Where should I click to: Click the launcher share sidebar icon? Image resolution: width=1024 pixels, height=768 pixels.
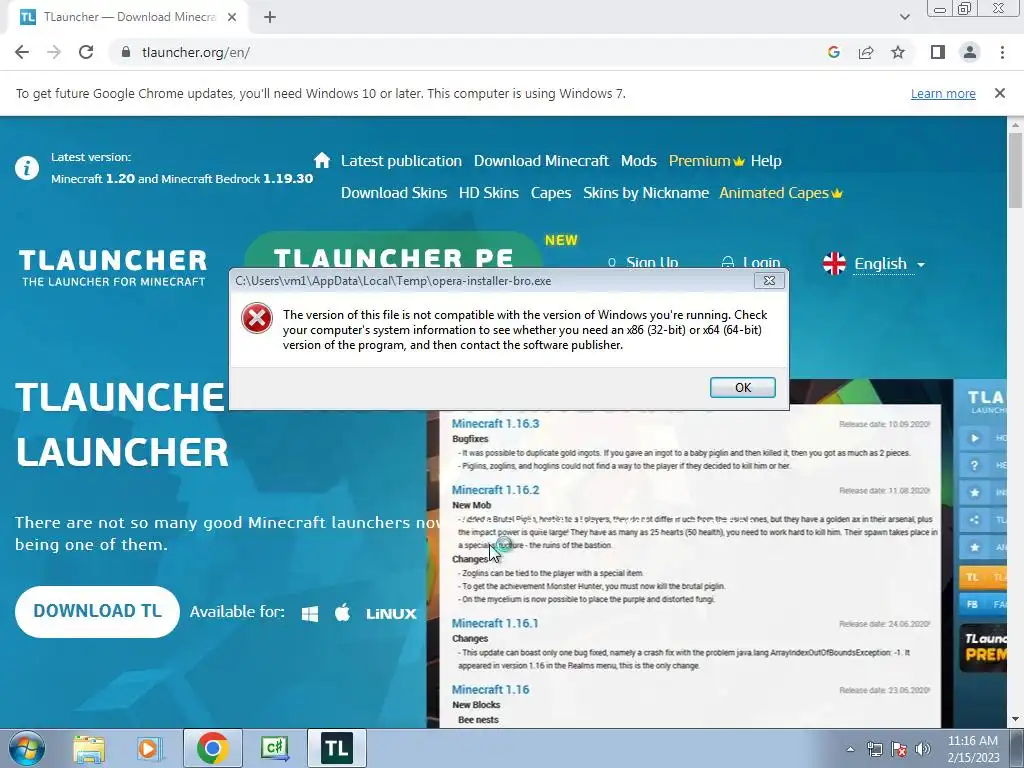(974, 520)
